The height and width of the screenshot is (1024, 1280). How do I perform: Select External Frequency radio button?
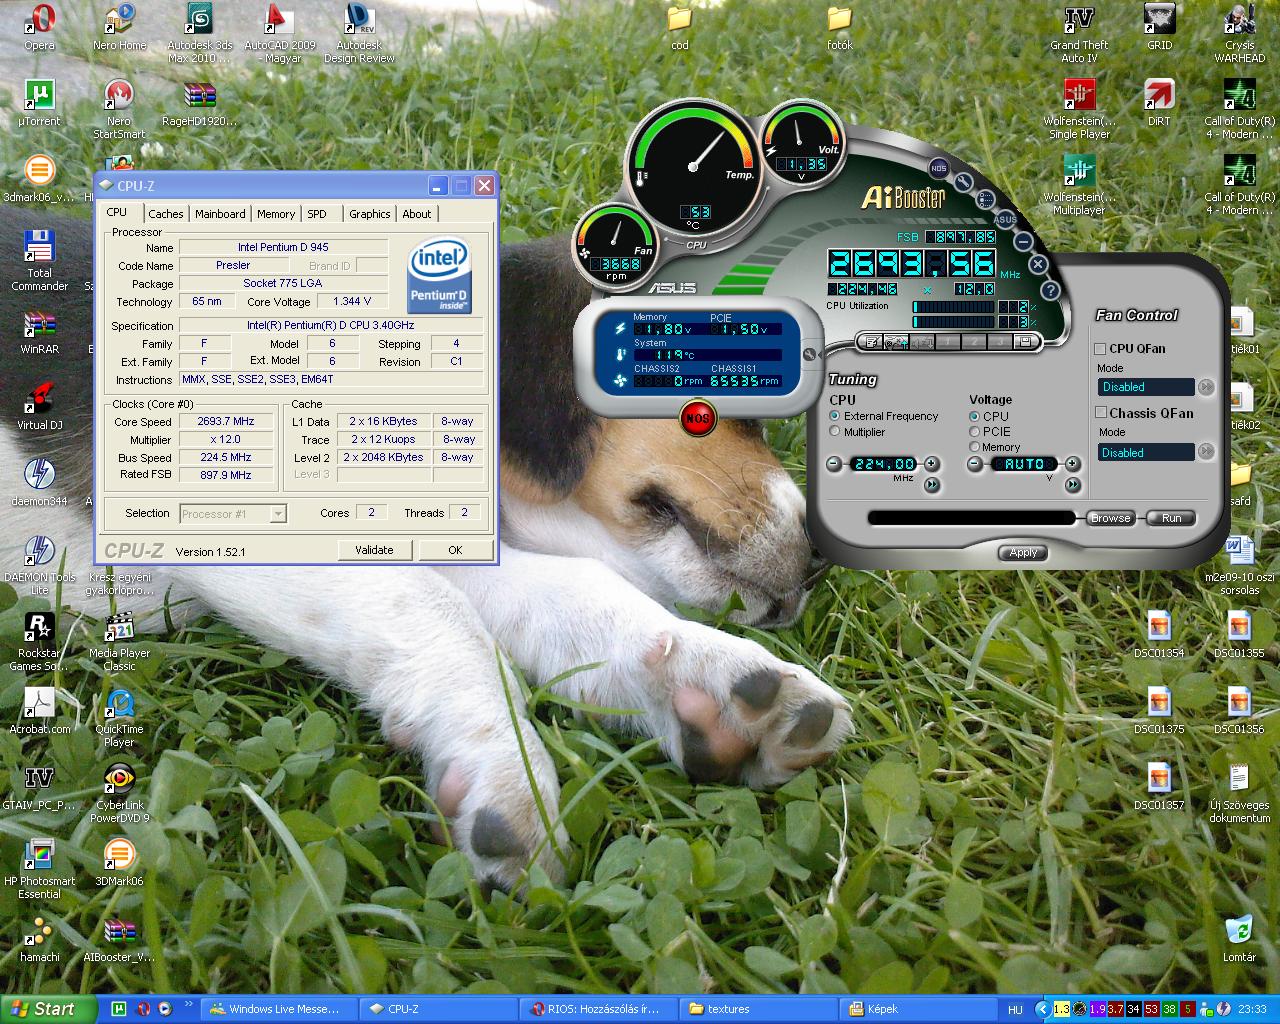(x=834, y=416)
